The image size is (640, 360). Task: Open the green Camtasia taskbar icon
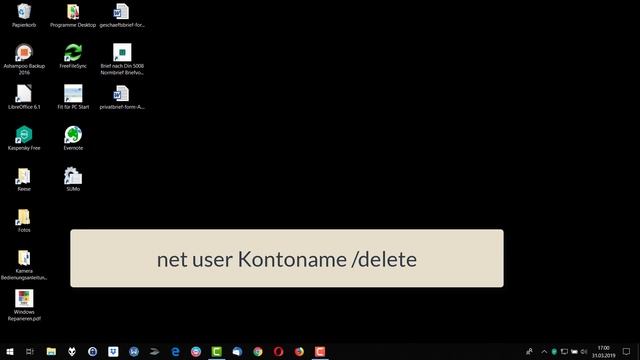pyautogui.click(x=217, y=351)
